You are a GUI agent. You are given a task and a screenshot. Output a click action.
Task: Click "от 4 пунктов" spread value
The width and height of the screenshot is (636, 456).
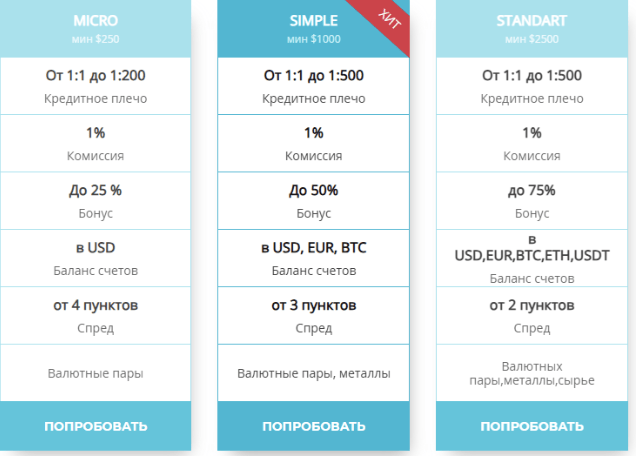95,305
